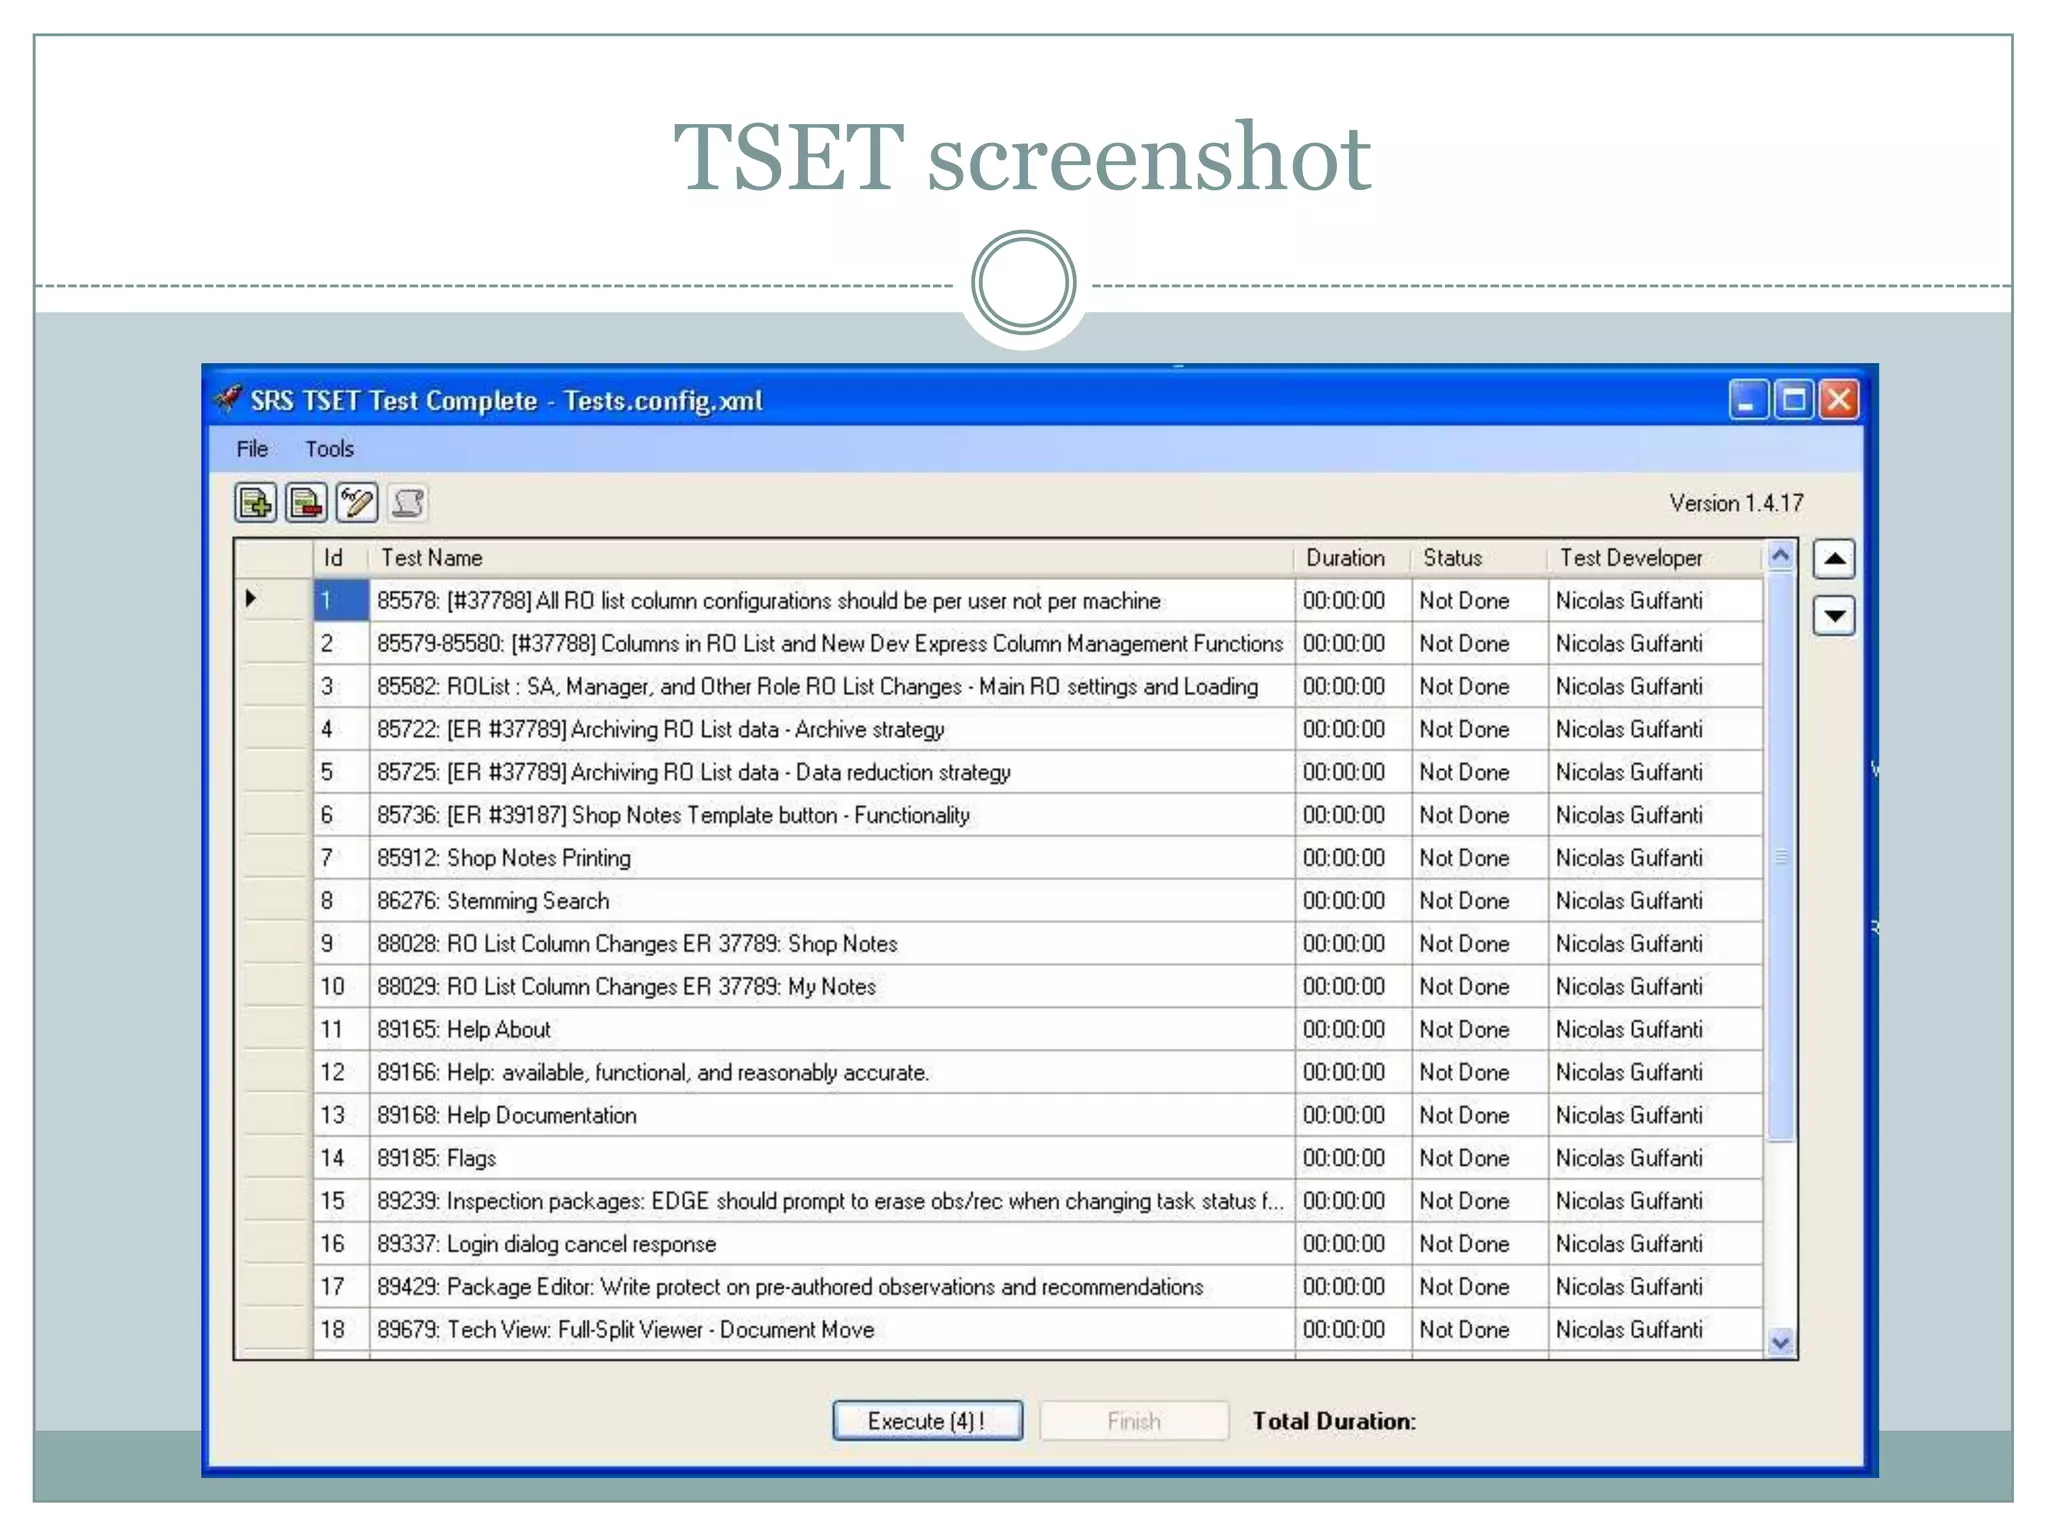The height and width of the screenshot is (1536, 2048).
Task: Click the greyed-out scroll script toolbar icon
Action: coord(407,502)
